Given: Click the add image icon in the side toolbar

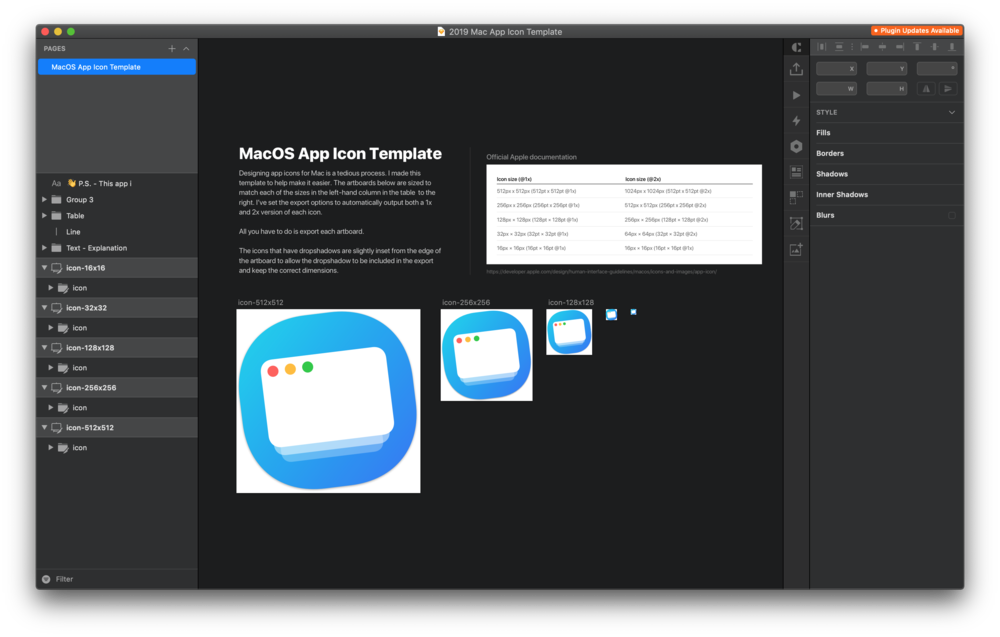Looking at the screenshot, I should (796, 250).
